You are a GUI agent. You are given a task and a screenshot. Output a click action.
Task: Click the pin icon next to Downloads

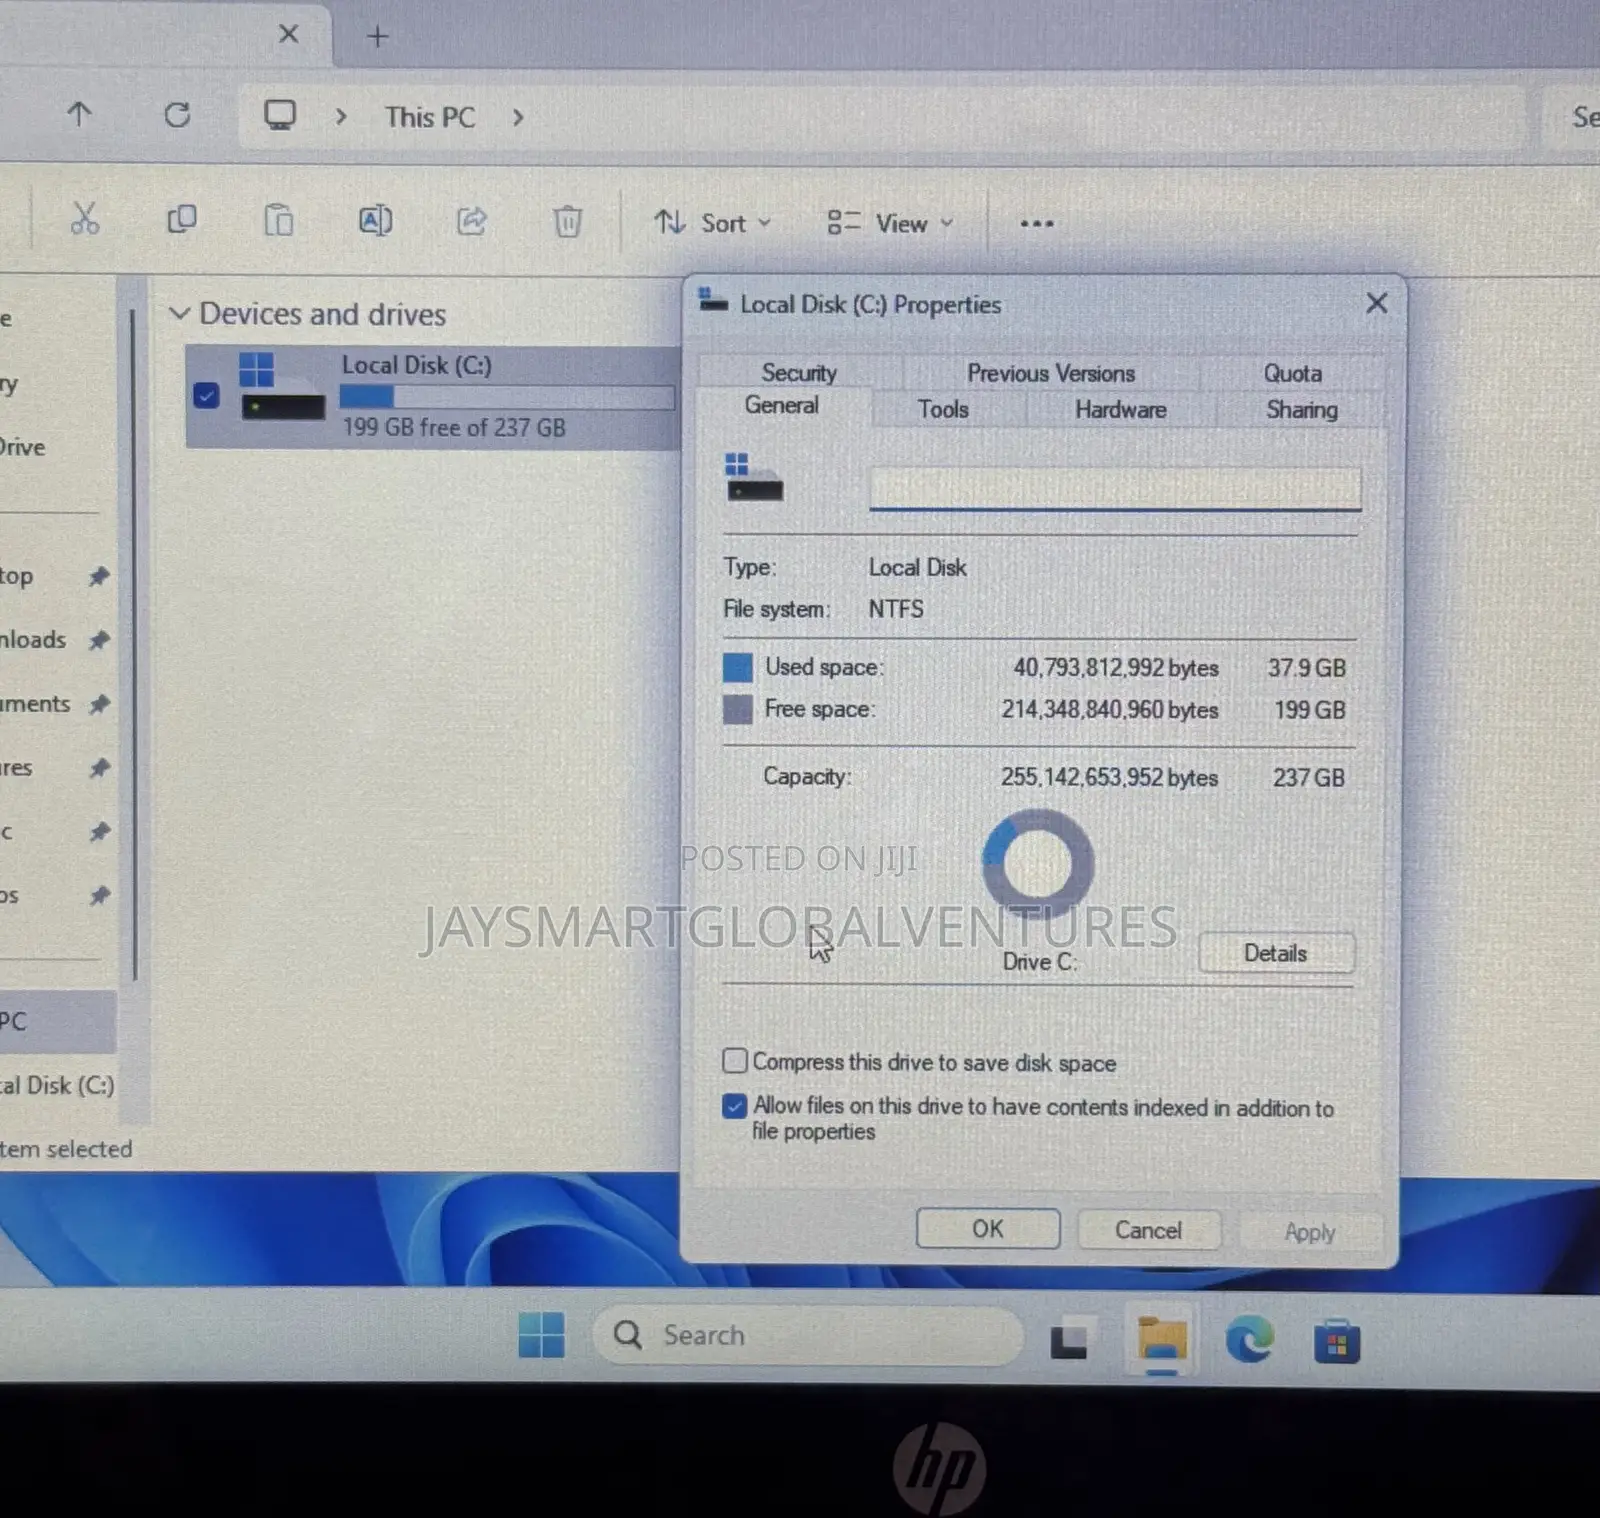pos(99,640)
